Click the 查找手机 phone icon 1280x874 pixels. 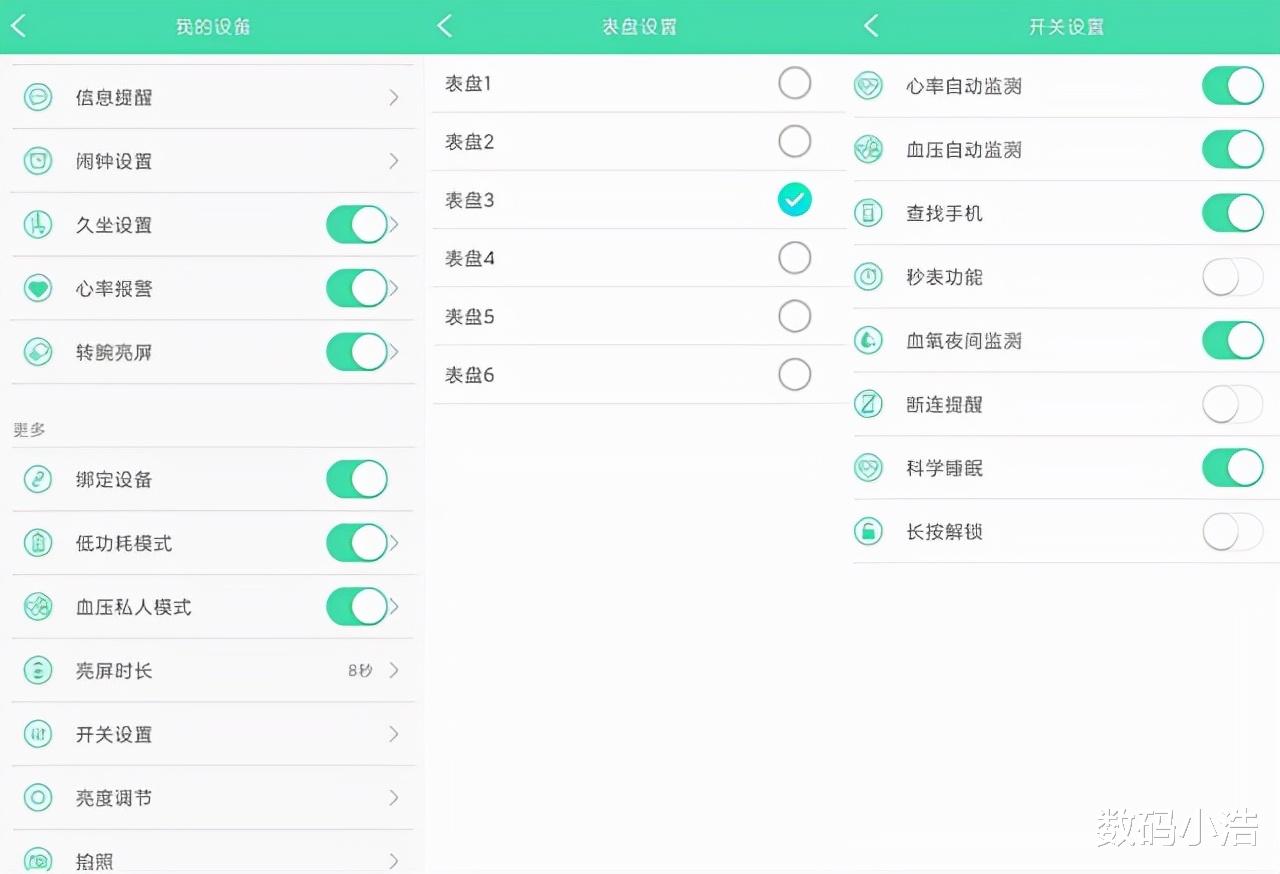[868, 213]
